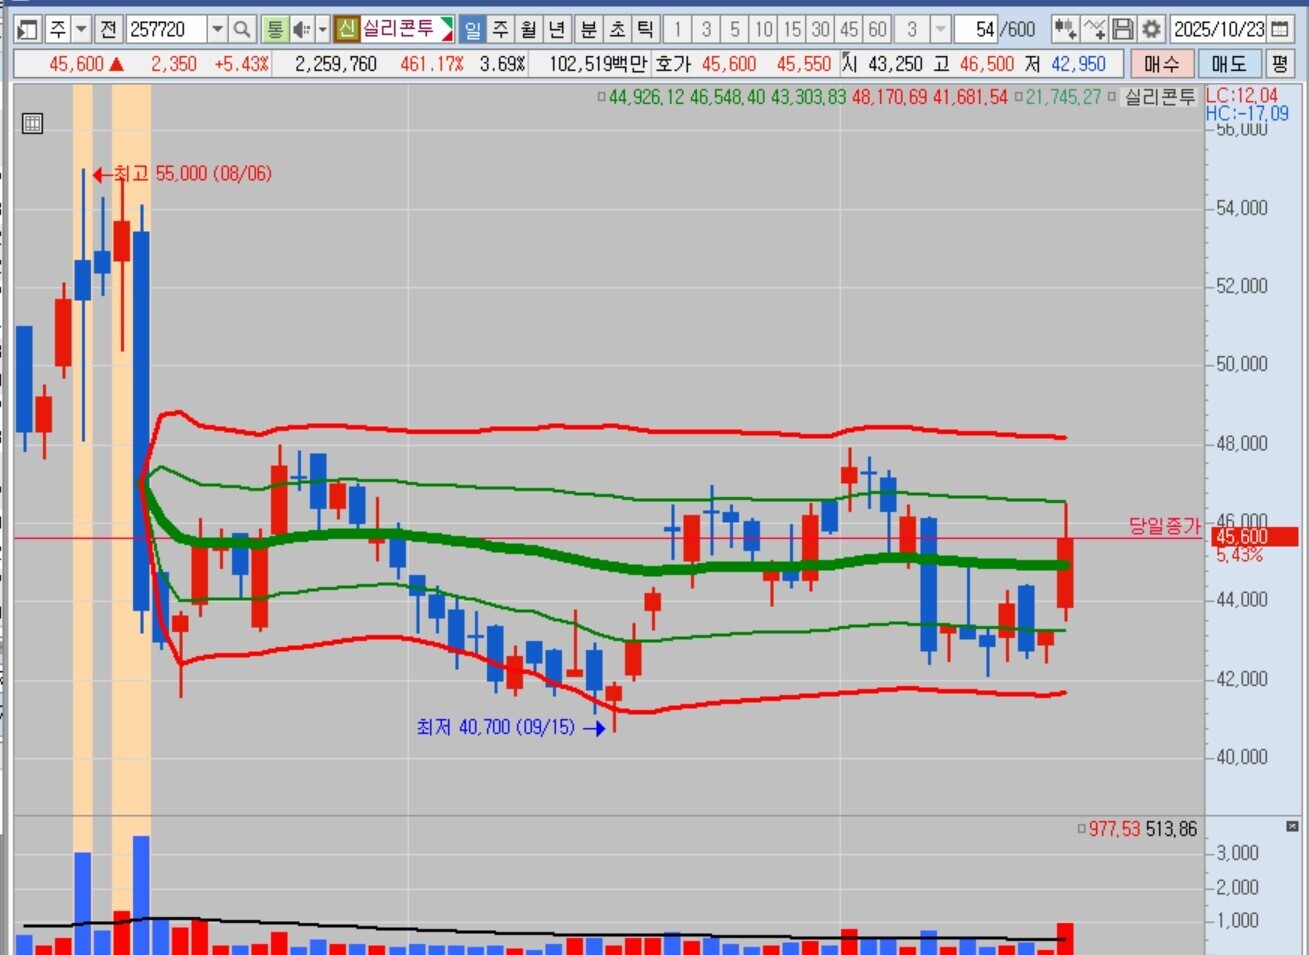Click the red 45,600 price tag on the axis
1309x955 pixels.
point(1255,537)
